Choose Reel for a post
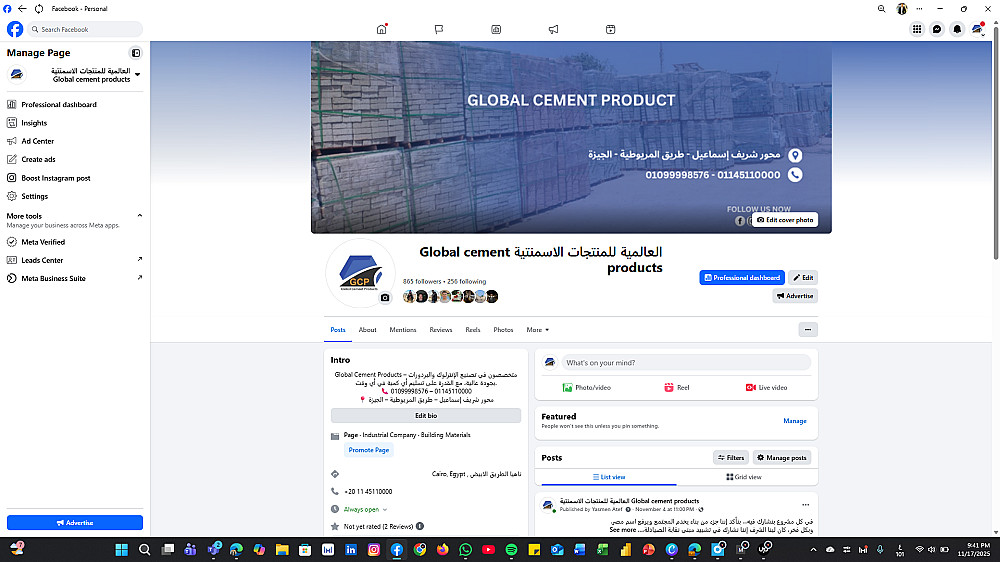1000x562 pixels. tap(676, 388)
